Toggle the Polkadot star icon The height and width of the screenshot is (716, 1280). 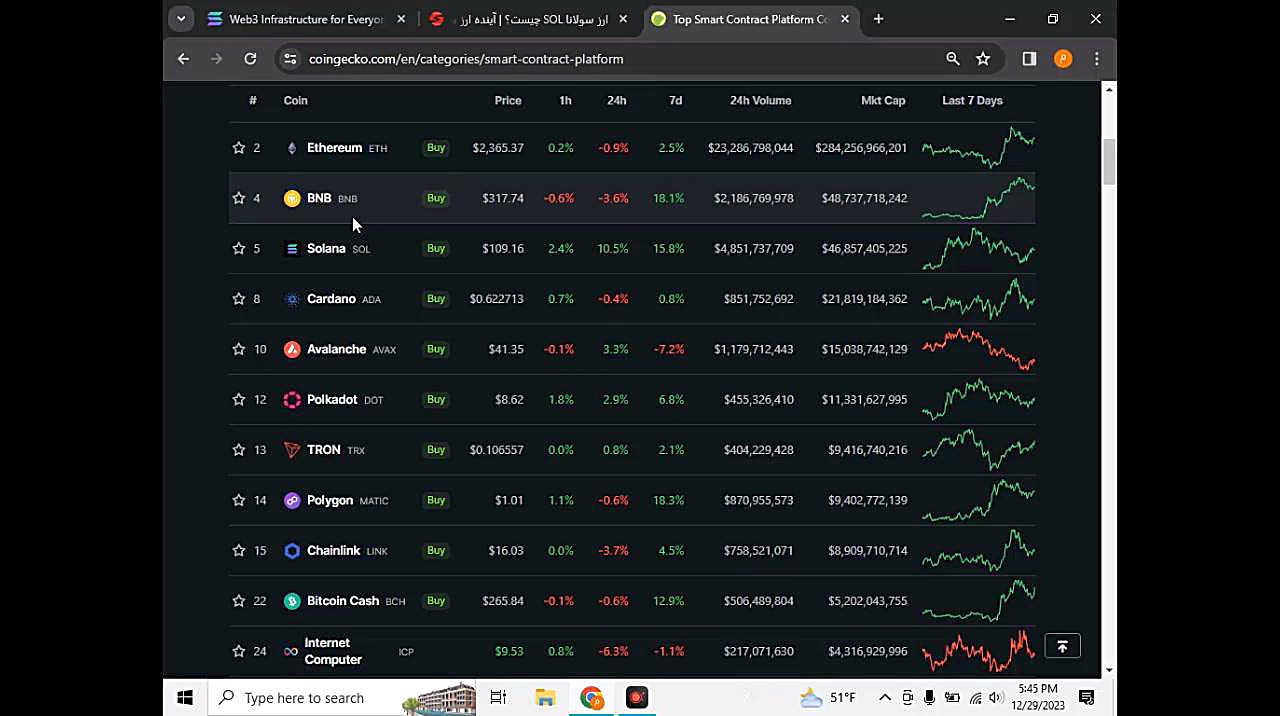coord(238,399)
